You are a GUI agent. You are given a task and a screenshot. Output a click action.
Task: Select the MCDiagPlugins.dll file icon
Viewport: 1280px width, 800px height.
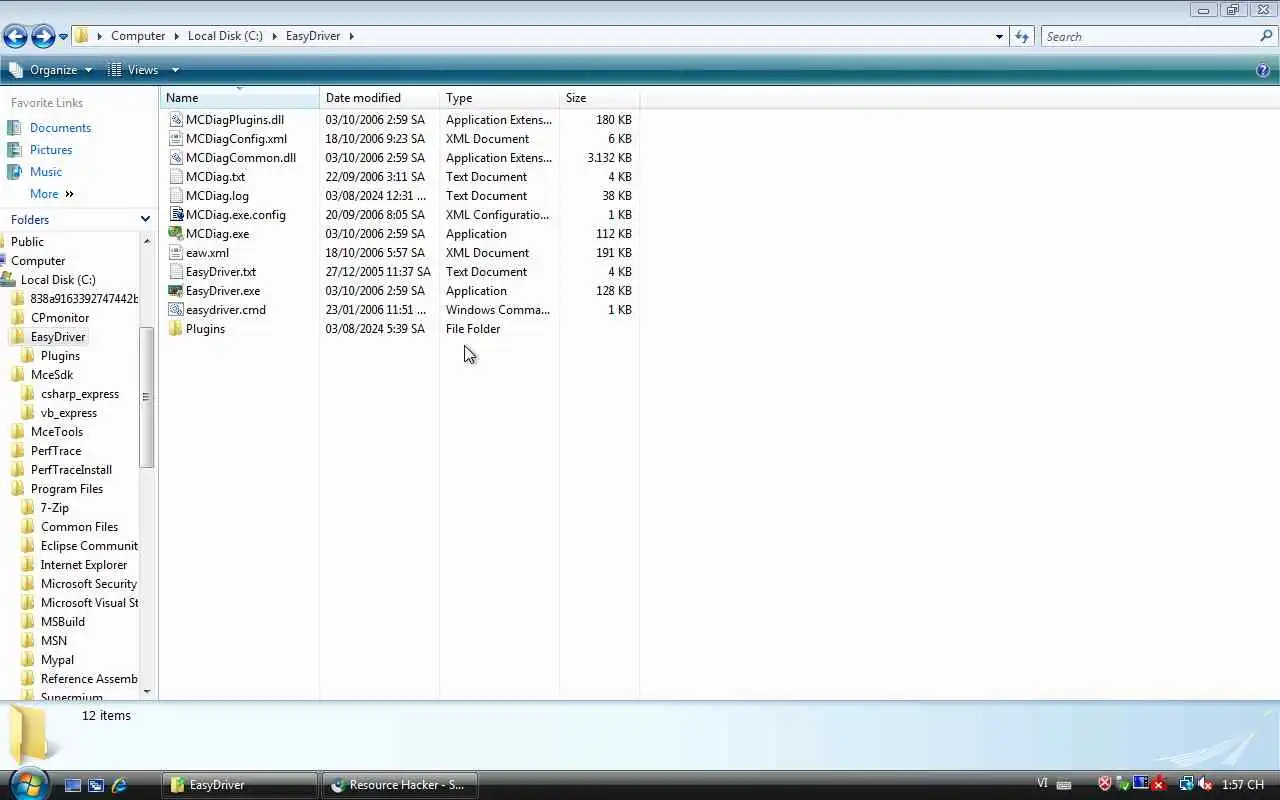[x=176, y=120]
